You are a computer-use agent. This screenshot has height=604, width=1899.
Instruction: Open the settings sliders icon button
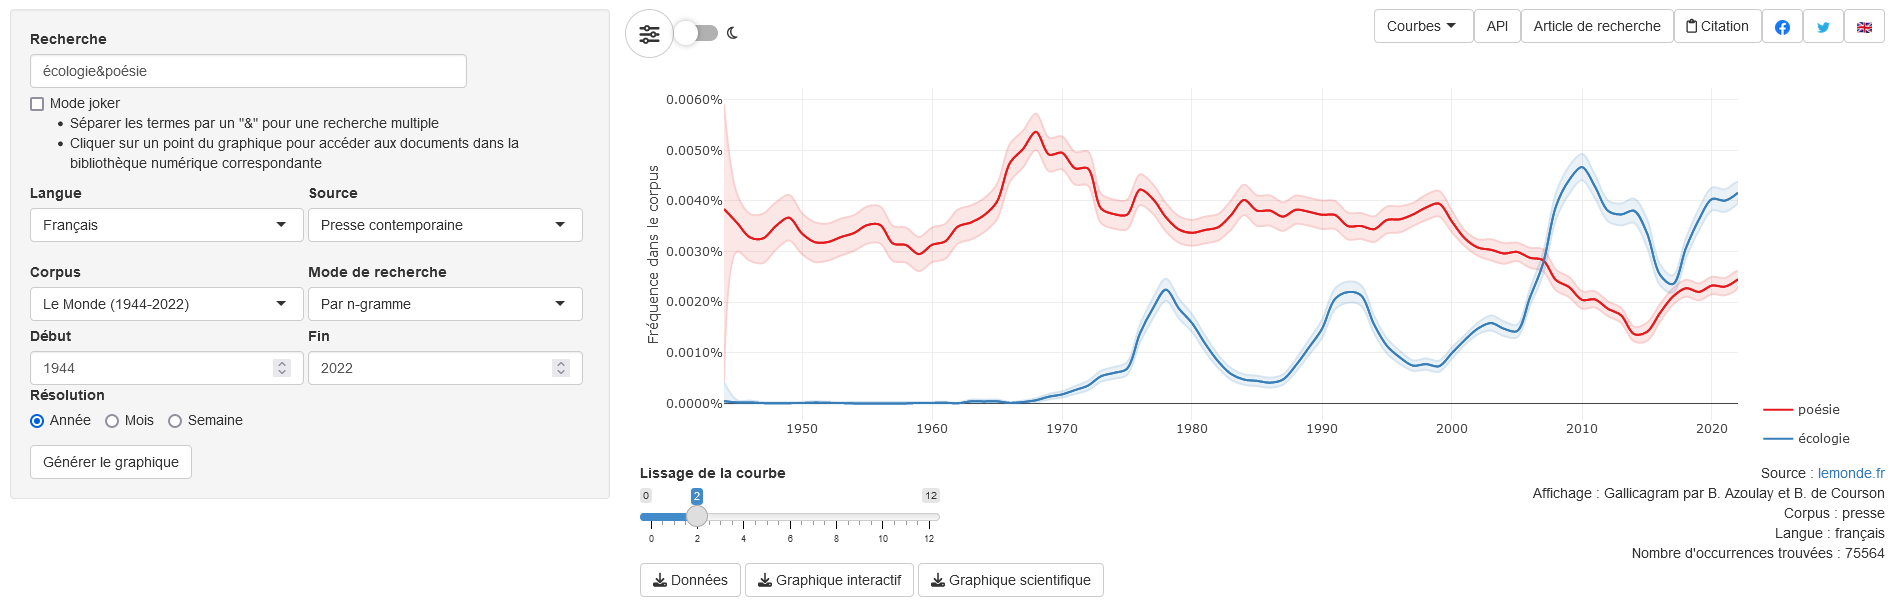click(649, 34)
